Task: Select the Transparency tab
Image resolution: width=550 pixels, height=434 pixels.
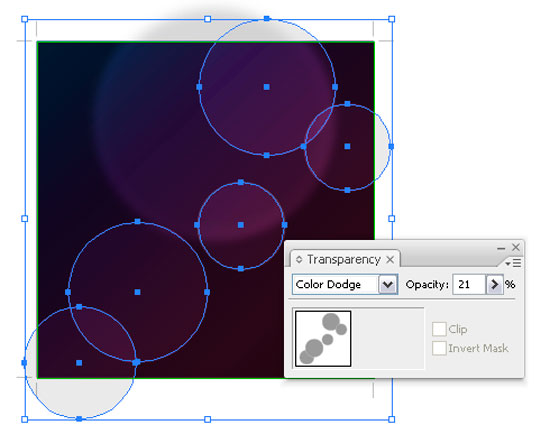Action: click(344, 260)
